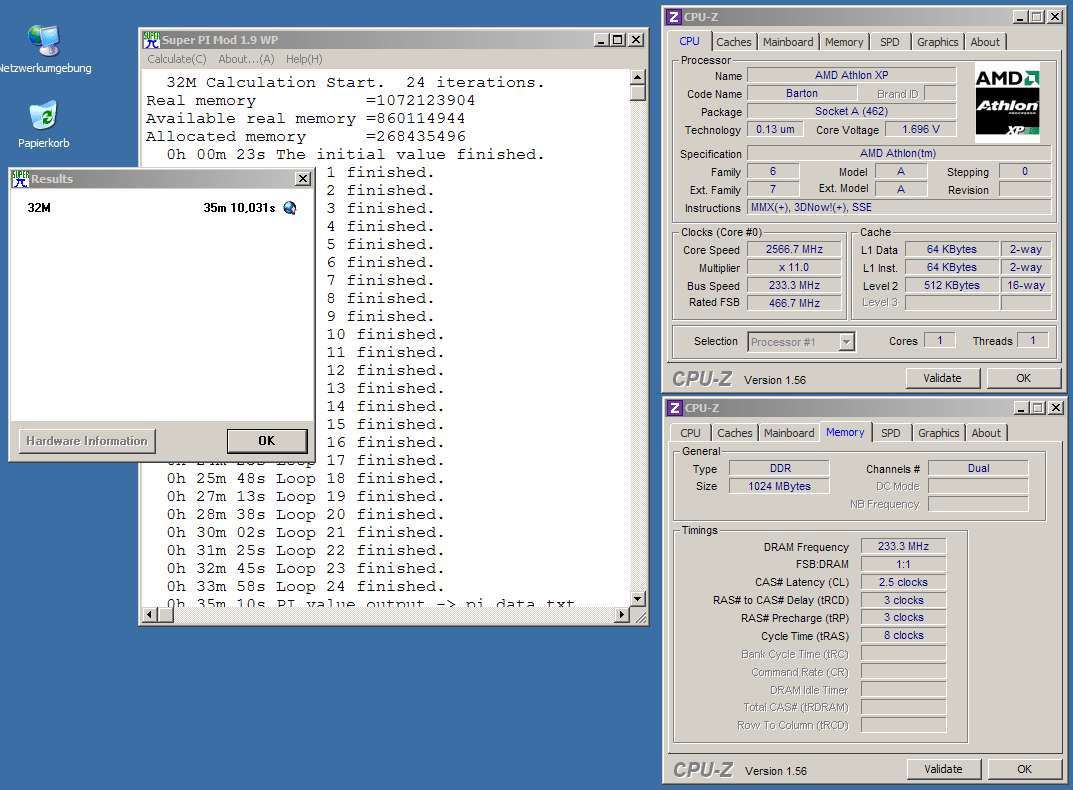Click the Code Name Barton field

801,93
